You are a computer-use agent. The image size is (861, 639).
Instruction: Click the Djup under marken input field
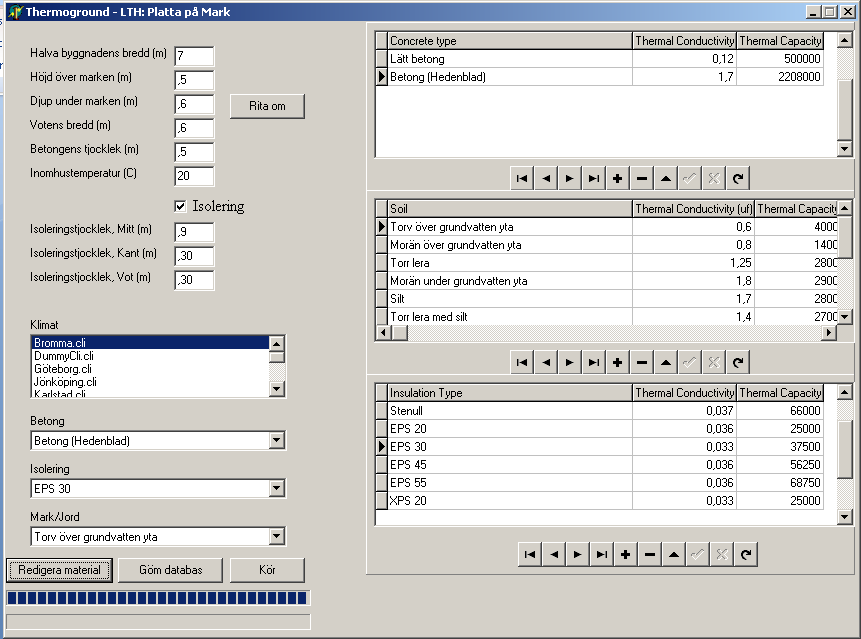click(194, 104)
